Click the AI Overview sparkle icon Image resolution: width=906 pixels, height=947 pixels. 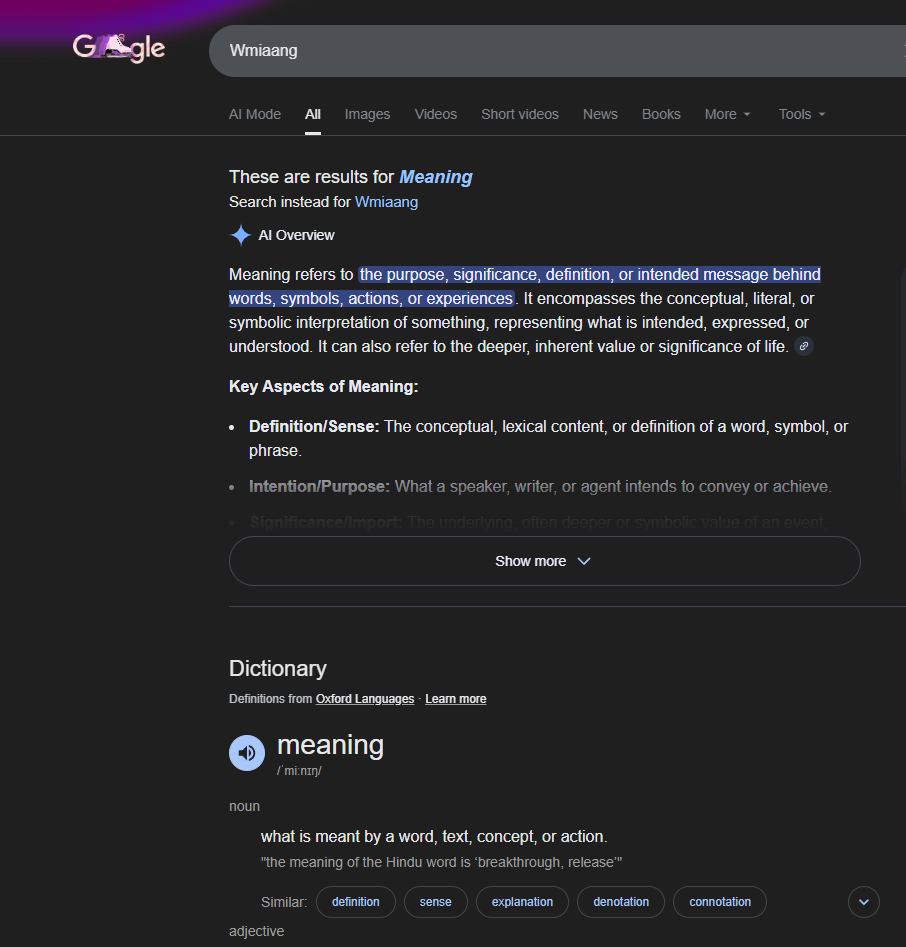241,235
